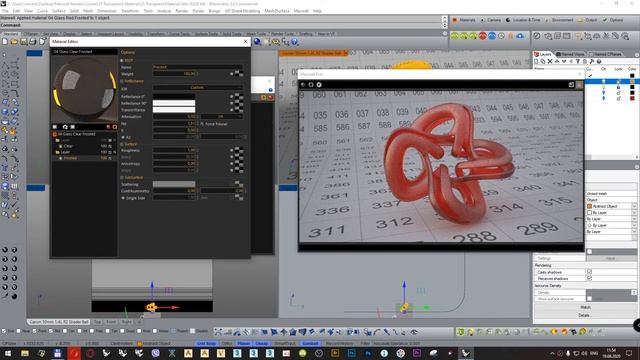
Task: Click the Roughness texture checker button
Action: [239, 150]
